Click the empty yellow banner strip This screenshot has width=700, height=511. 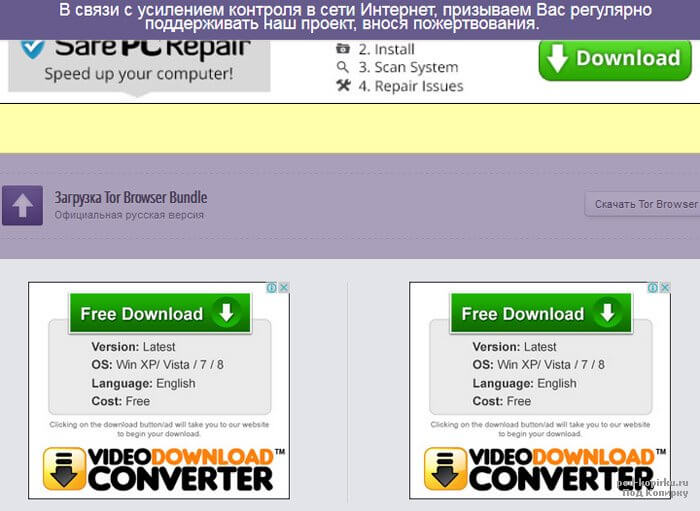pyautogui.click(x=350, y=129)
